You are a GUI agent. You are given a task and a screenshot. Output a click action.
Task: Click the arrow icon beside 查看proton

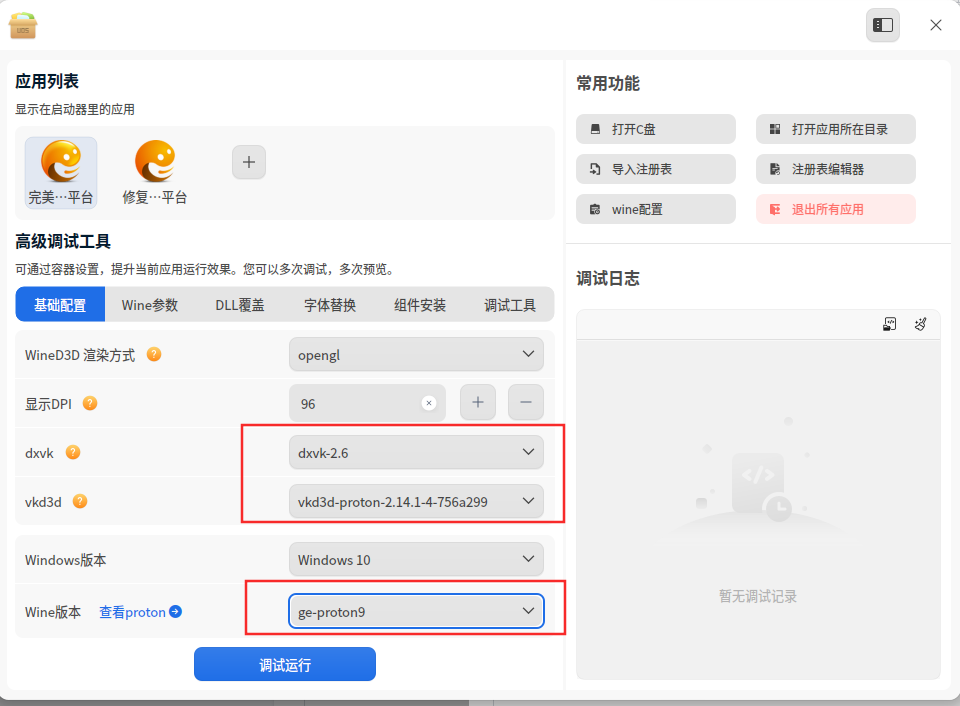175,612
